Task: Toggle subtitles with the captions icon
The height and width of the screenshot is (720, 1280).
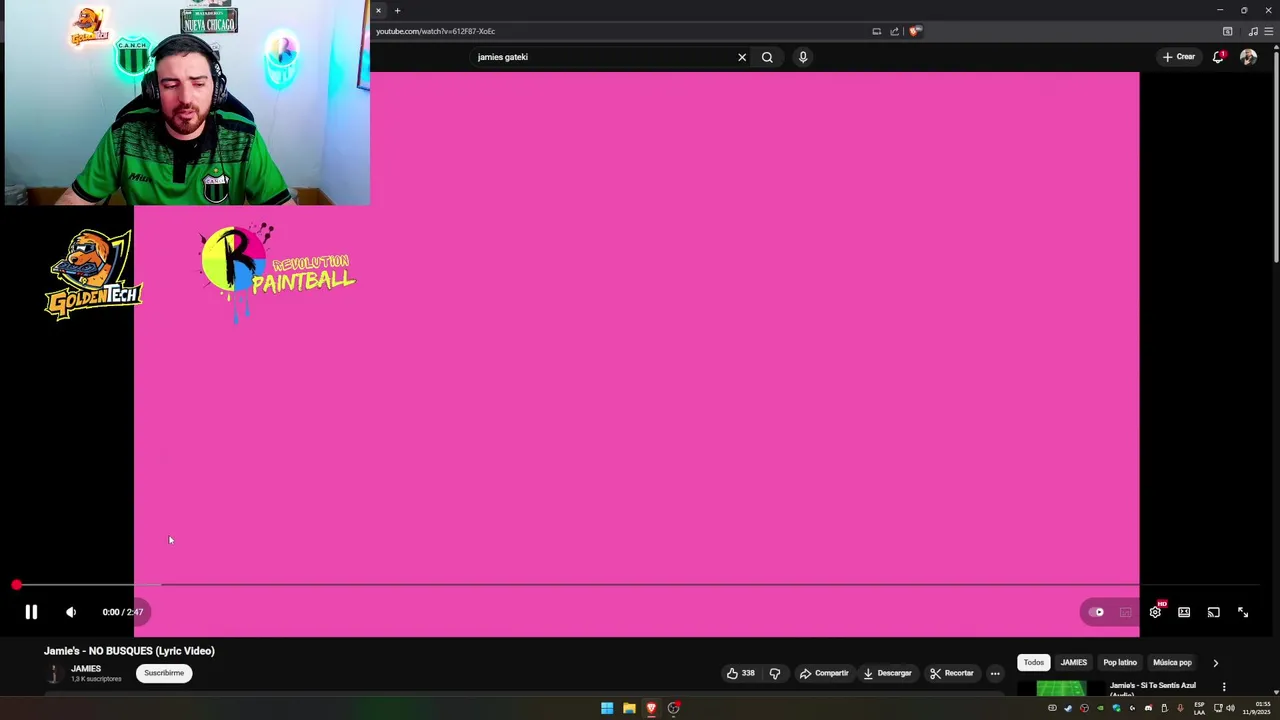Action: pyautogui.click(x=1126, y=612)
